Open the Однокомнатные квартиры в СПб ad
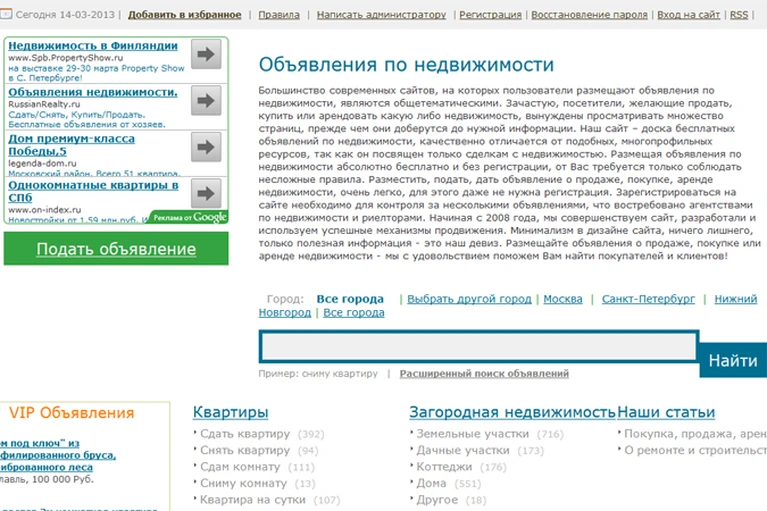This screenshot has height=511, width=767. coord(93,191)
